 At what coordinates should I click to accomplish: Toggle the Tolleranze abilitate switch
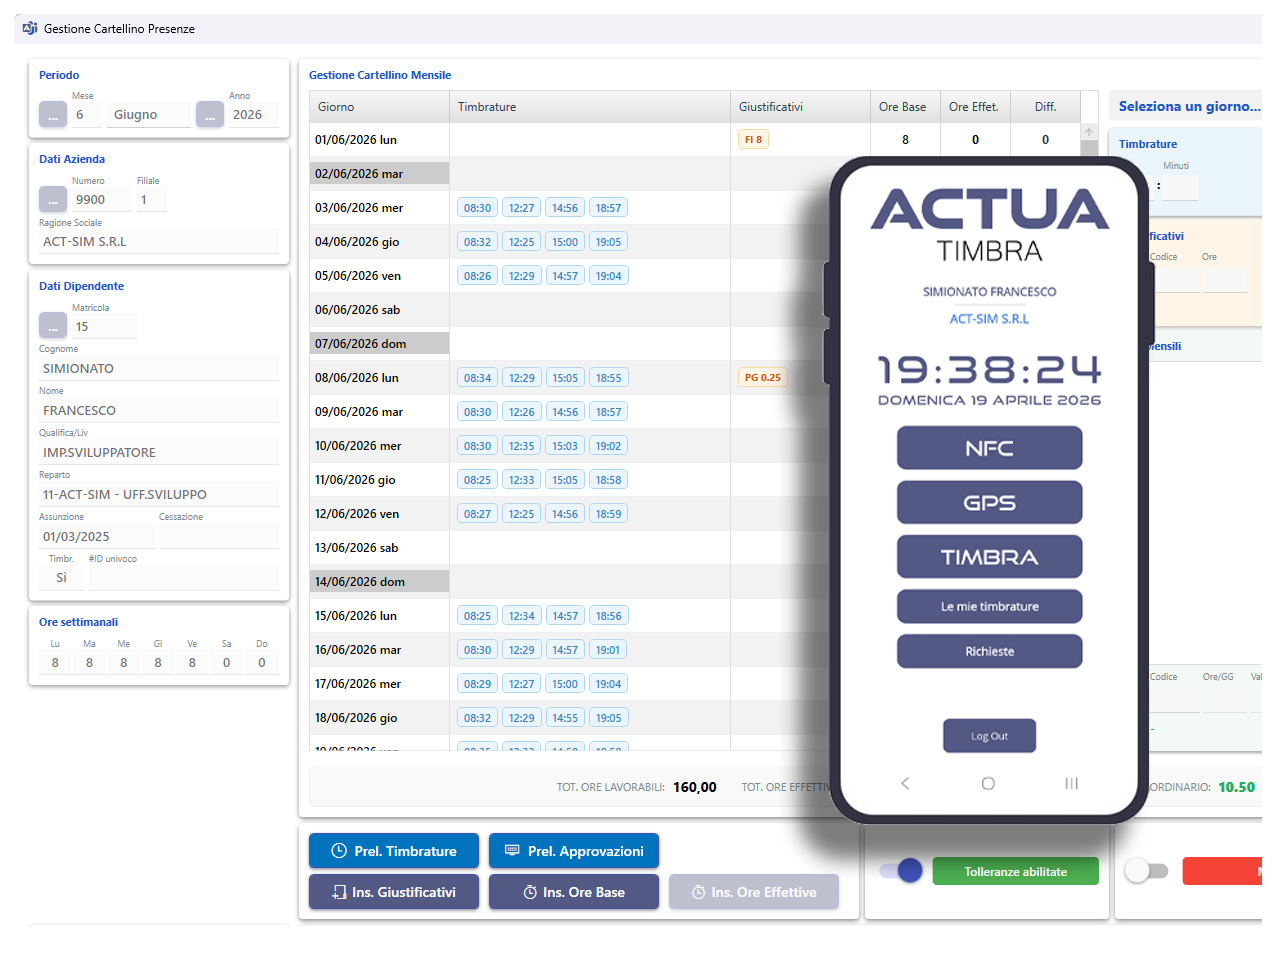pos(901,871)
